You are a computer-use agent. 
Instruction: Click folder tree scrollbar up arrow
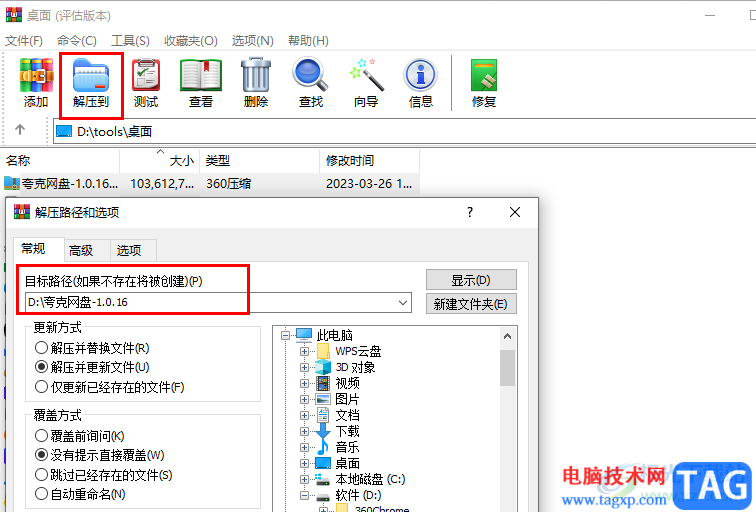click(x=507, y=336)
